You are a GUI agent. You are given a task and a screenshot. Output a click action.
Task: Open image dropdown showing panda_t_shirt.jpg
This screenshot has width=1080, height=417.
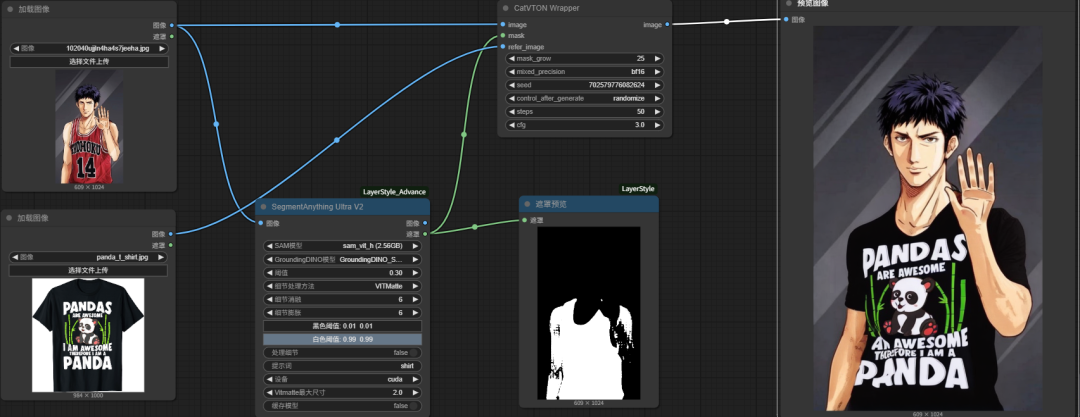point(87,257)
